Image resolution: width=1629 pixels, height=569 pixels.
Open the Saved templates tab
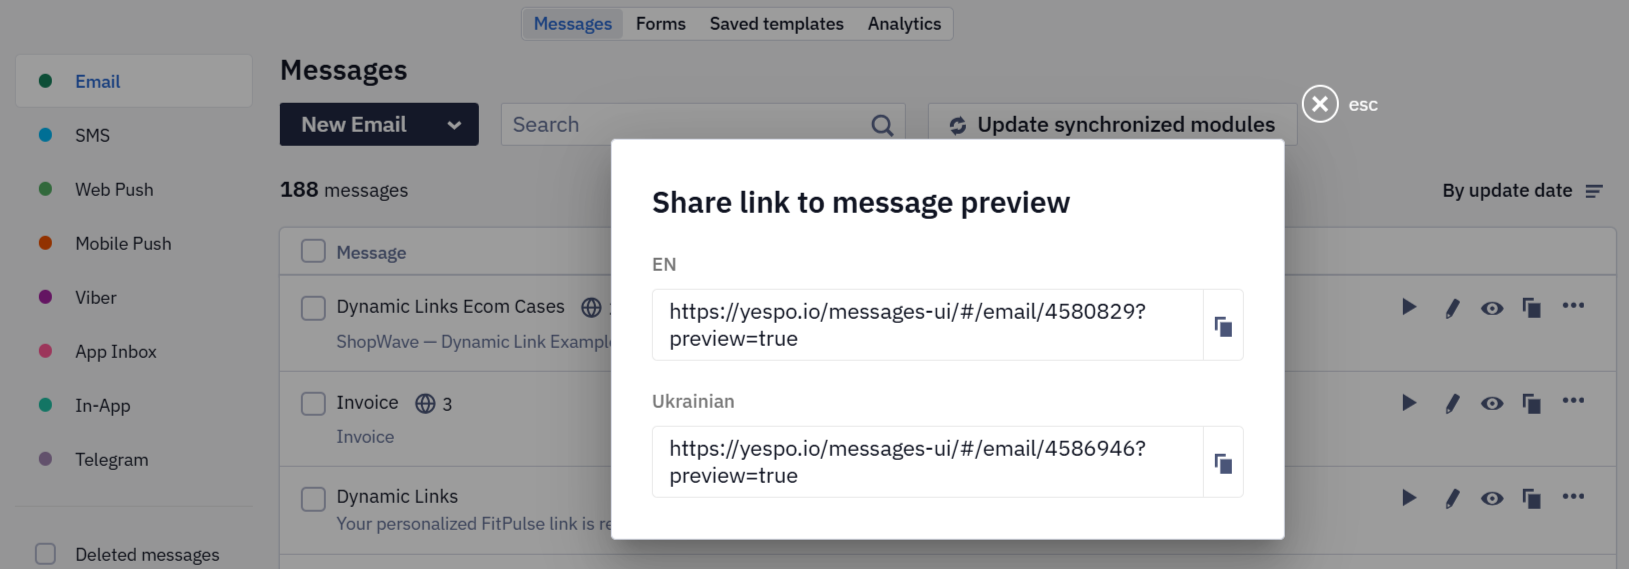click(777, 24)
